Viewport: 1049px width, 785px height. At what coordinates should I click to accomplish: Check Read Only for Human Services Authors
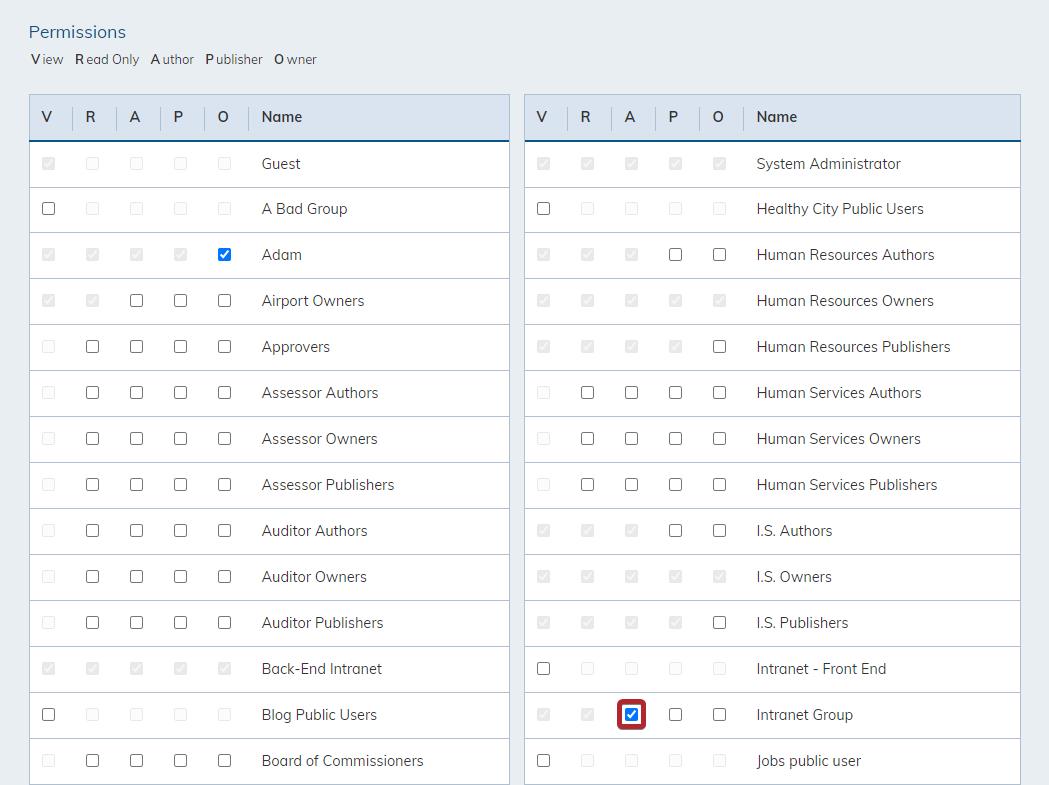587,393
